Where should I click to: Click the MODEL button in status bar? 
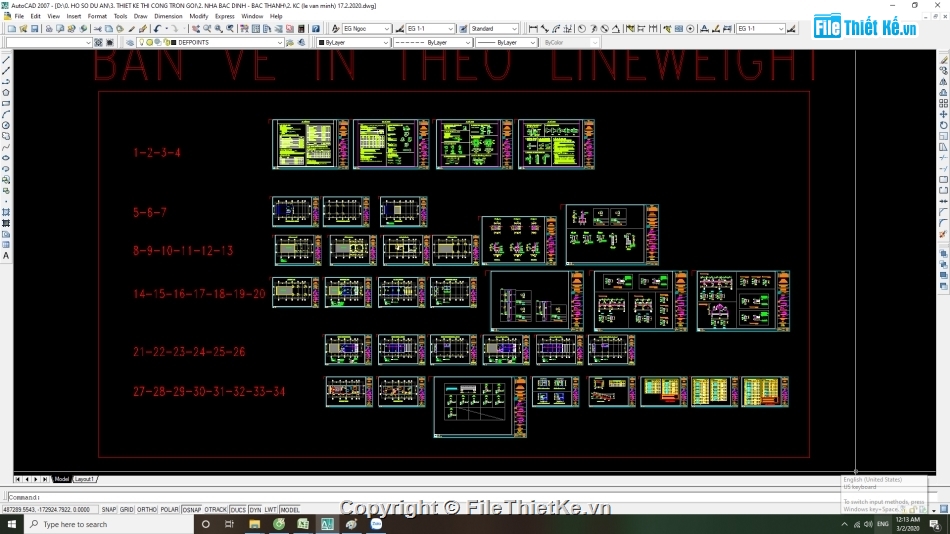[x=290, y=510]
